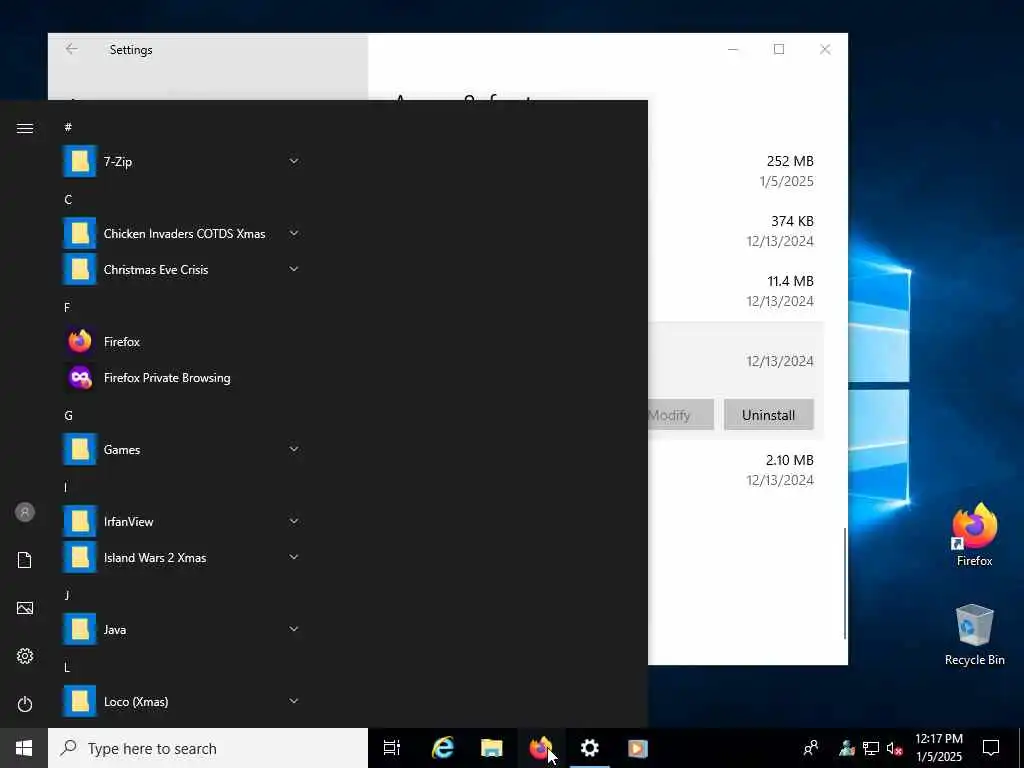This screenshot has width=1024, height=768.
Task: Expand Christmas Eve Crisis chevron
Action: [294, 269]
